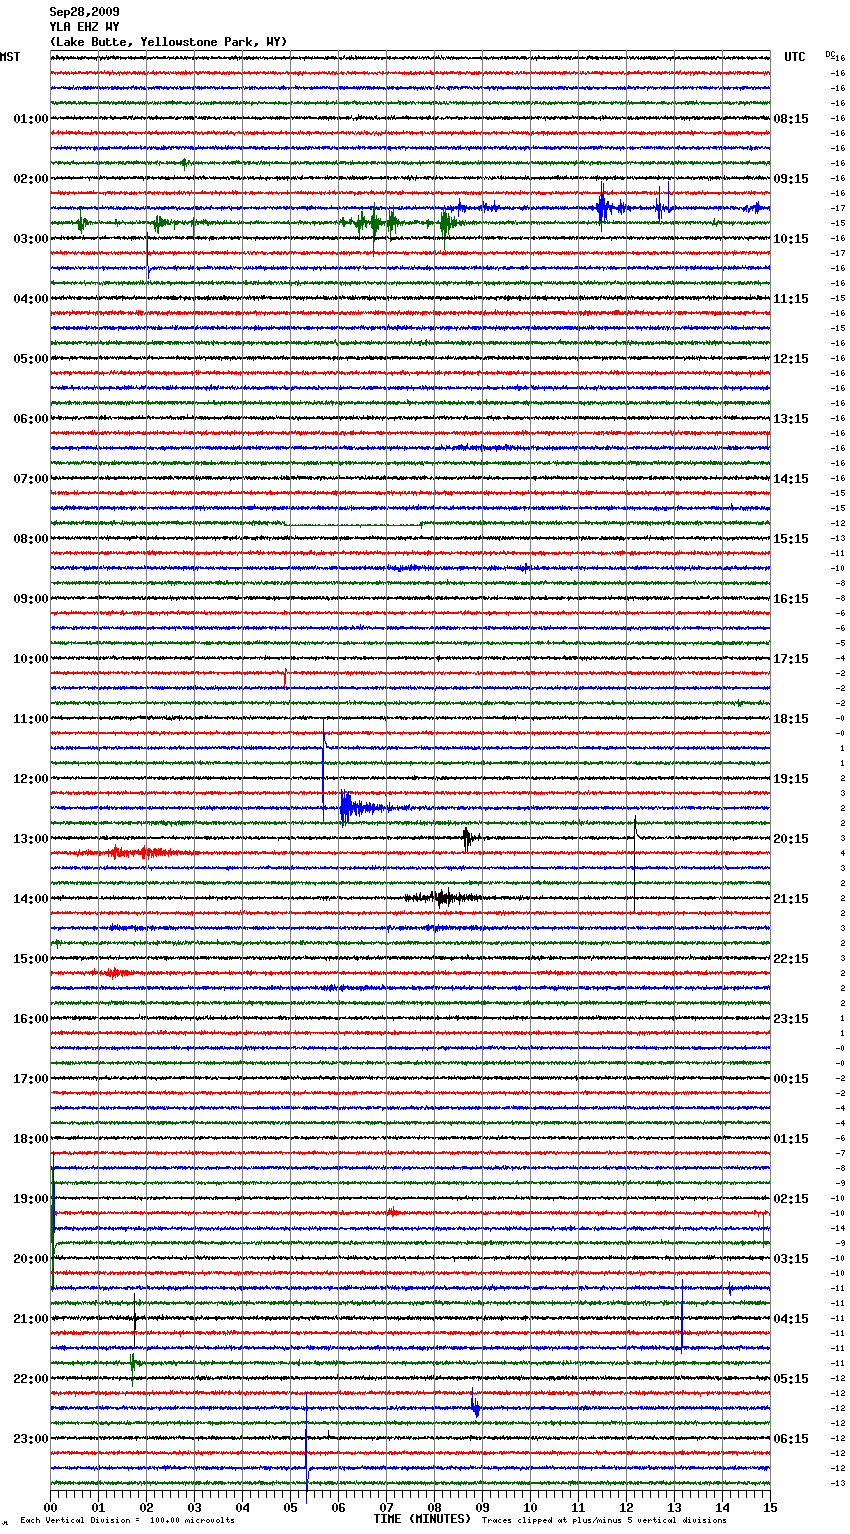
Task: Select the 10:00 MST time label
Action: (31, 659)
